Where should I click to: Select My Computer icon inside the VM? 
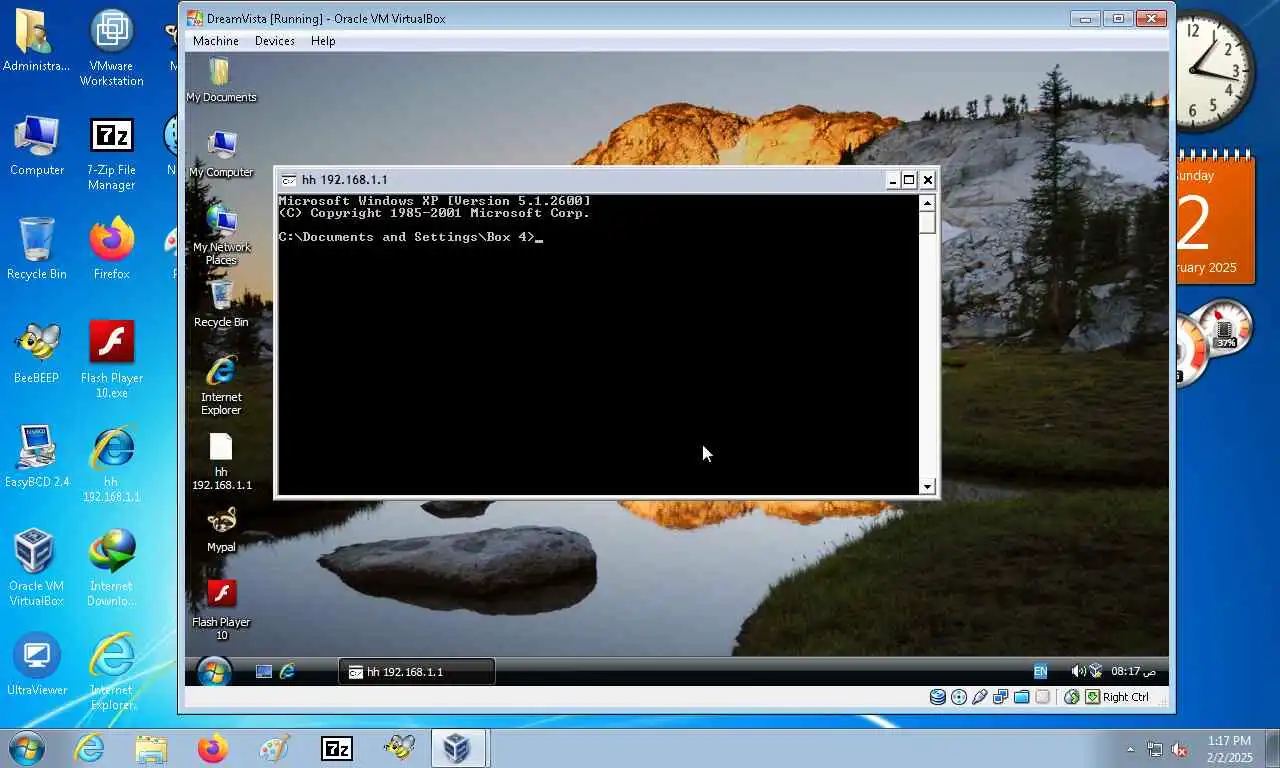[x=221, y=154]
